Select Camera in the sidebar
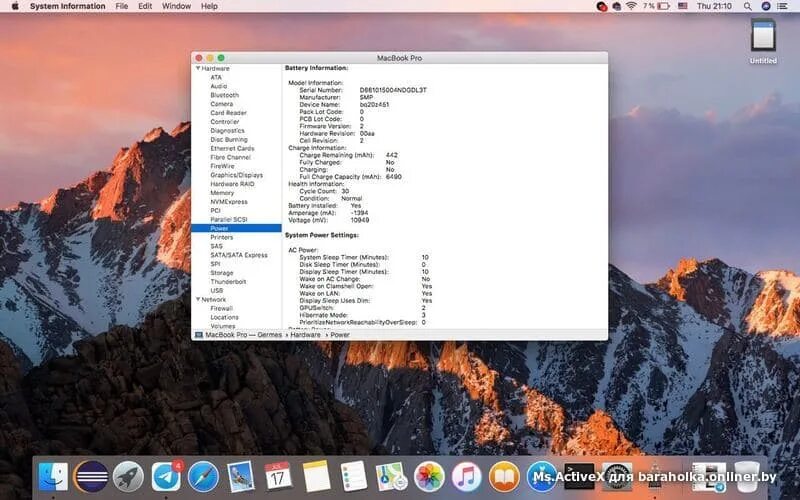 click(x=221, y=104)
